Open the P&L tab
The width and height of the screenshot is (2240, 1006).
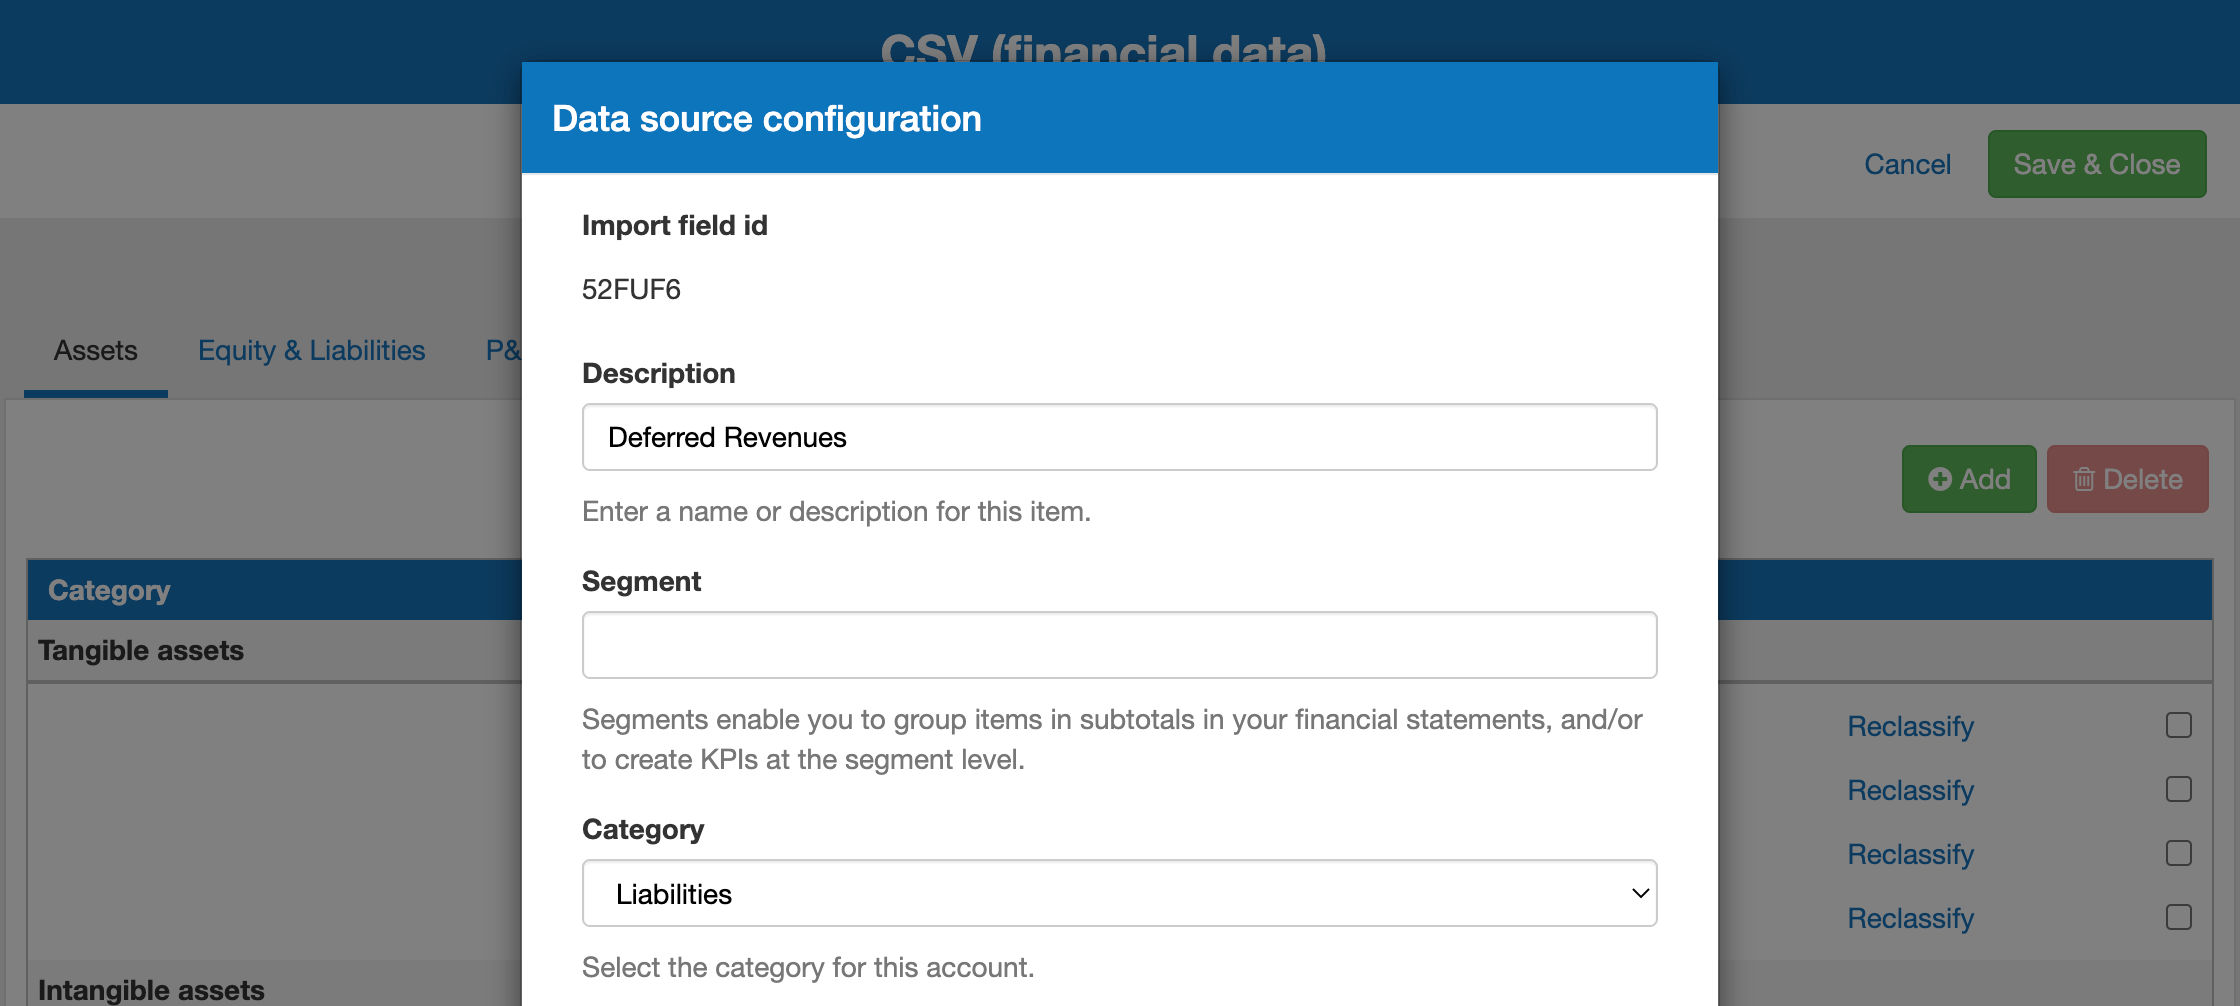click(503, 350)
